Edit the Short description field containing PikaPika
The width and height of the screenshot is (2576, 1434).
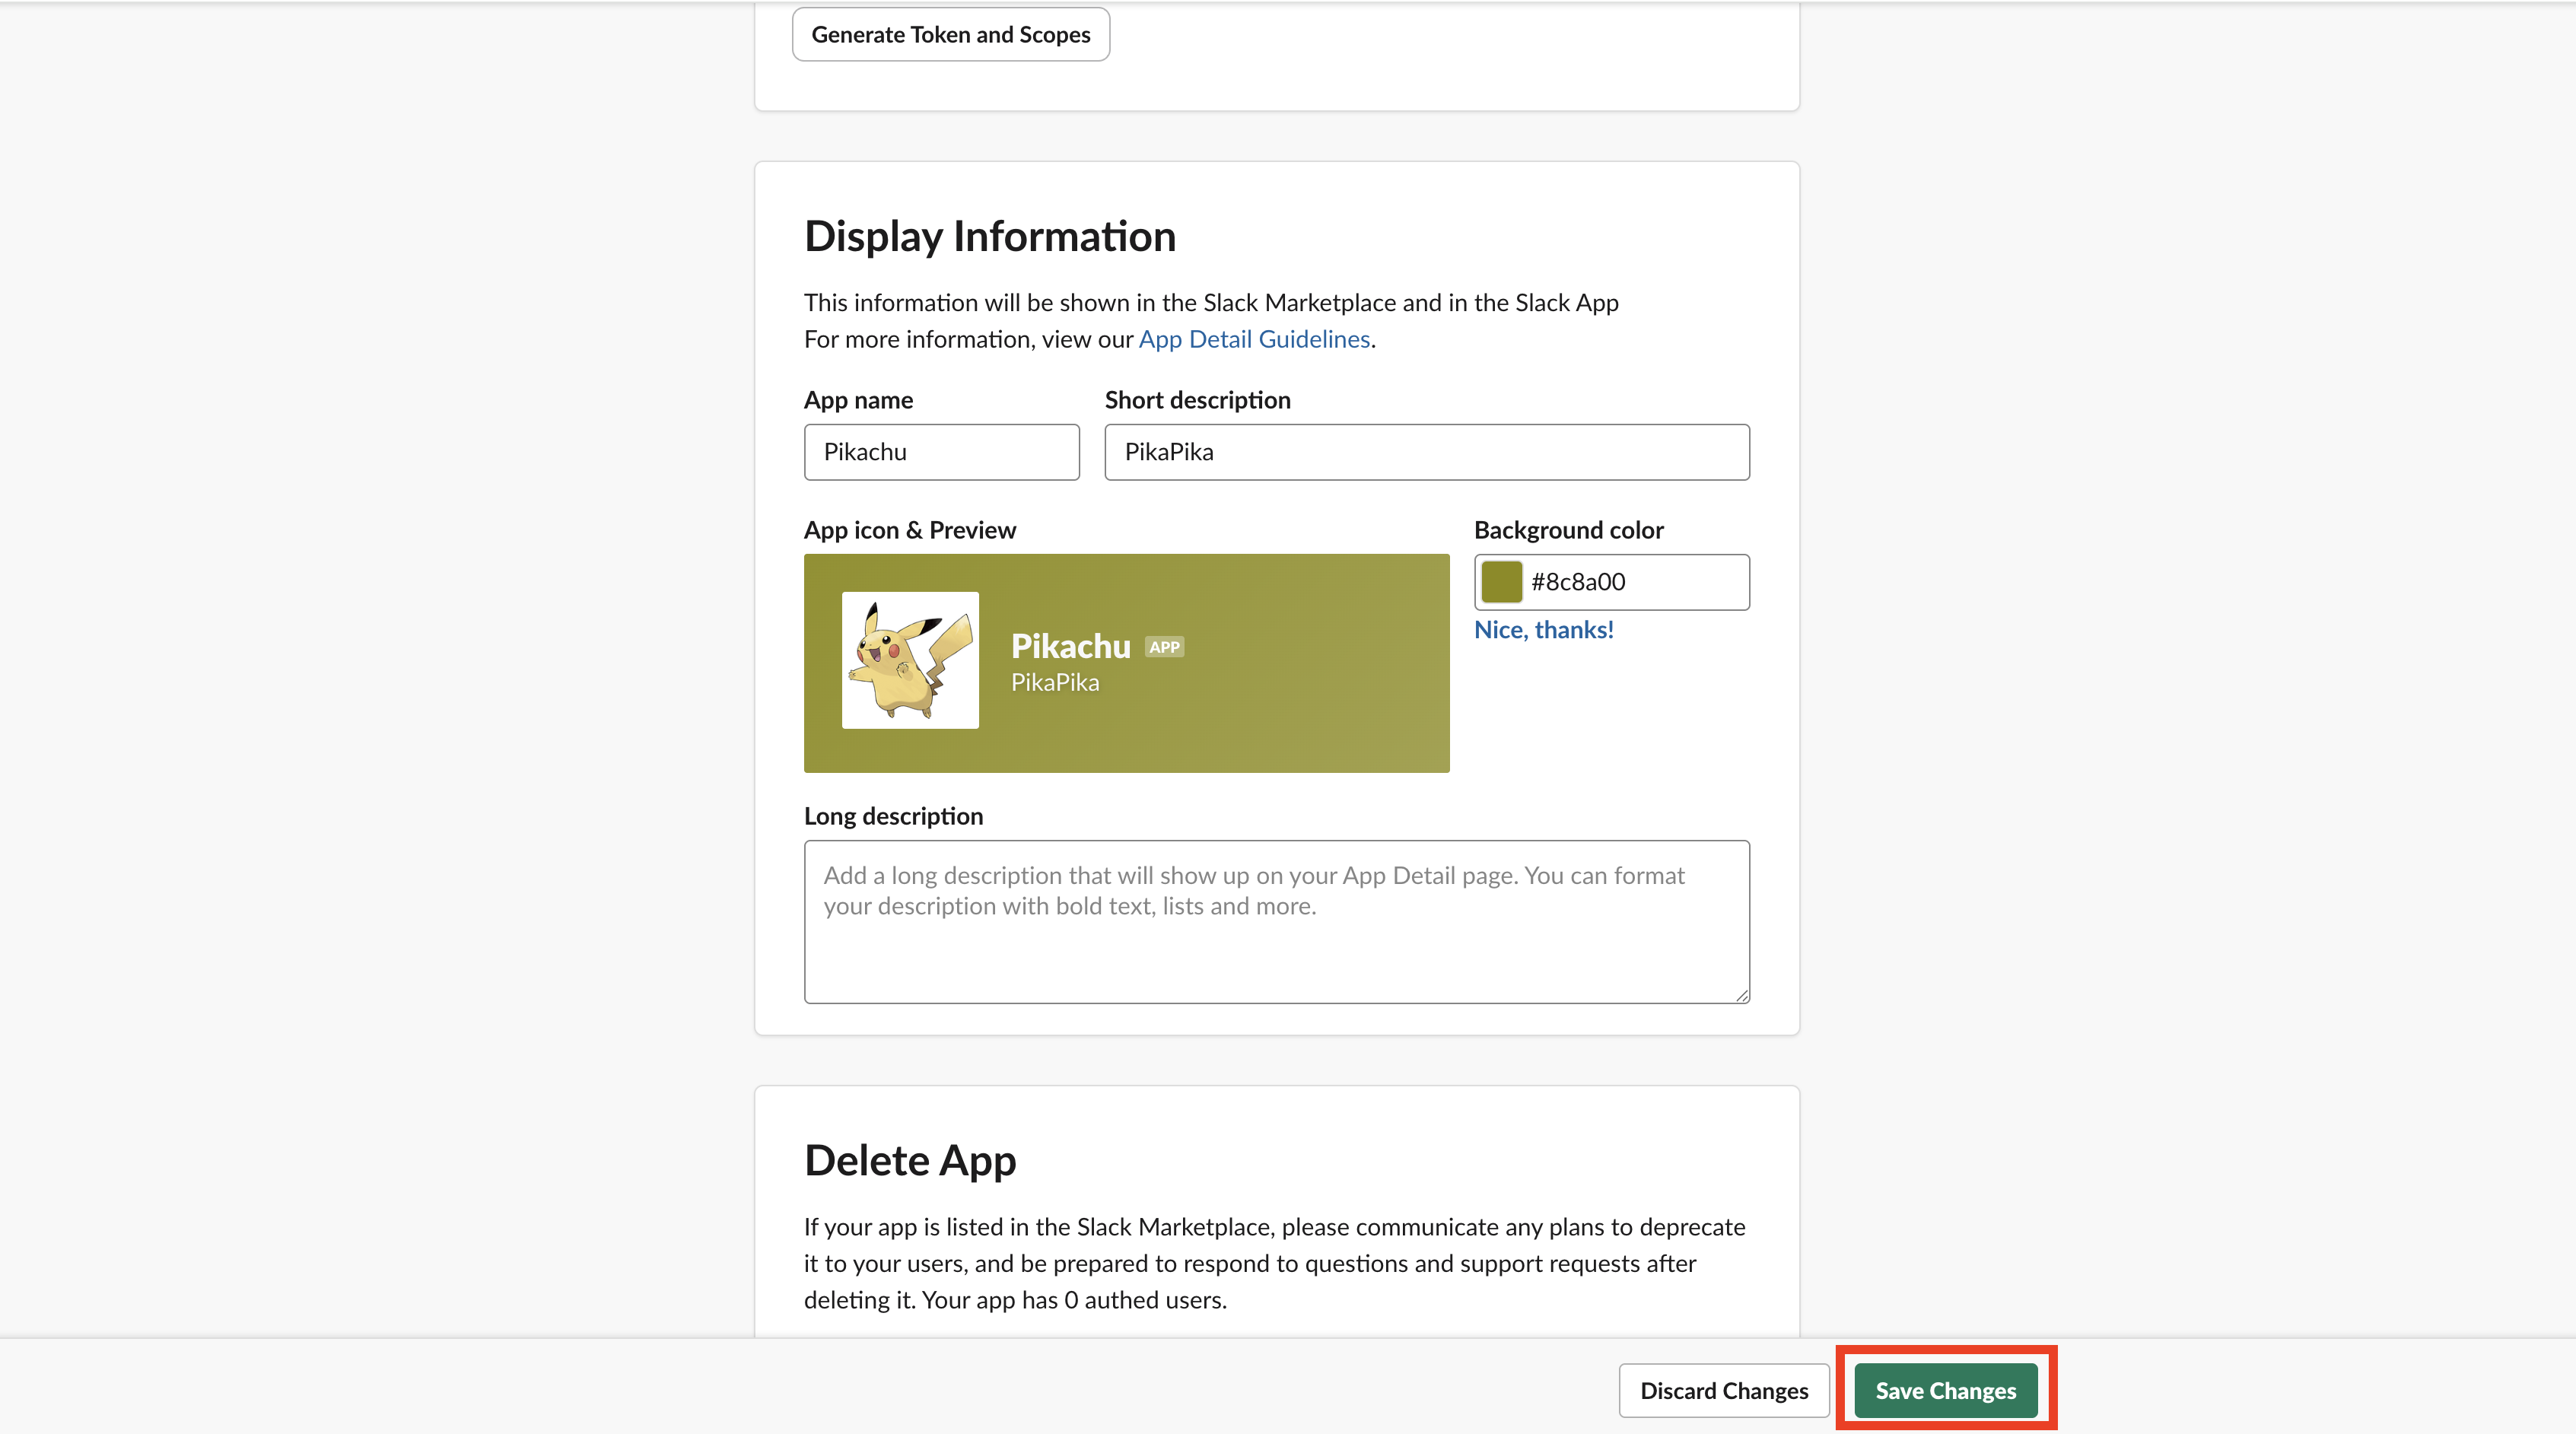click(1427, 452)
